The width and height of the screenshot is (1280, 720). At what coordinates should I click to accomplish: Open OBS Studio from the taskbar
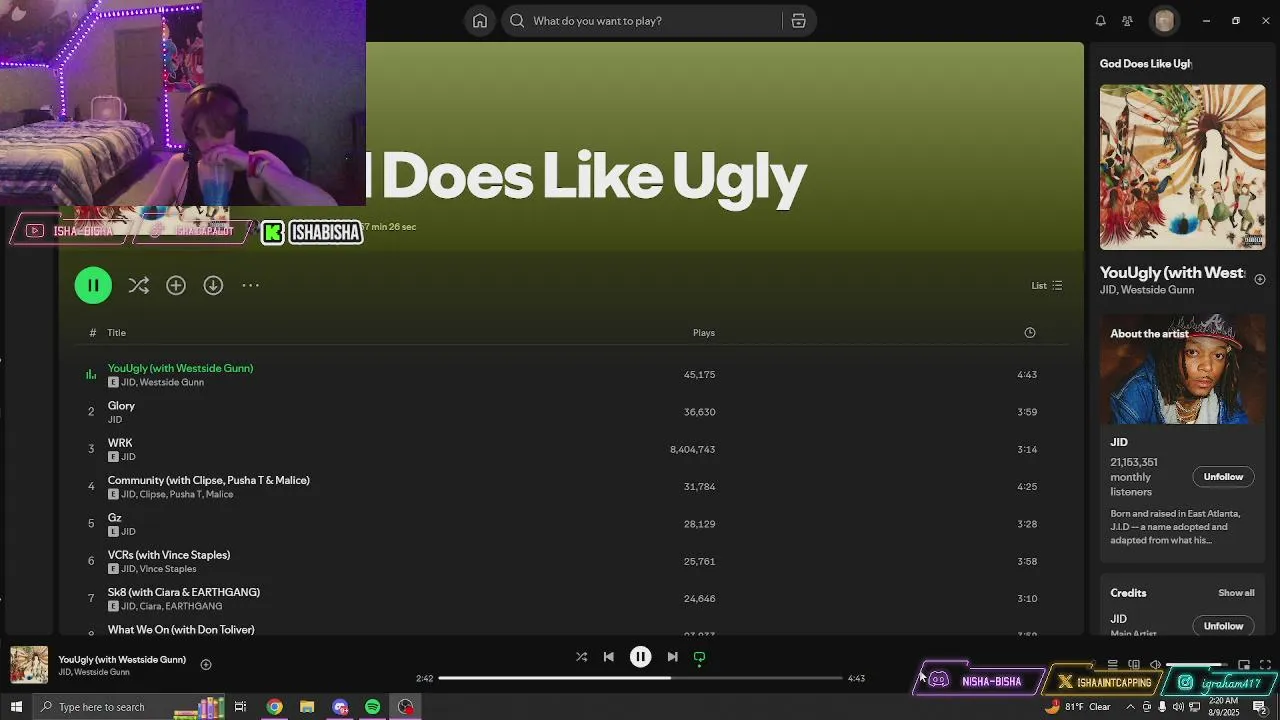(405, 707)
